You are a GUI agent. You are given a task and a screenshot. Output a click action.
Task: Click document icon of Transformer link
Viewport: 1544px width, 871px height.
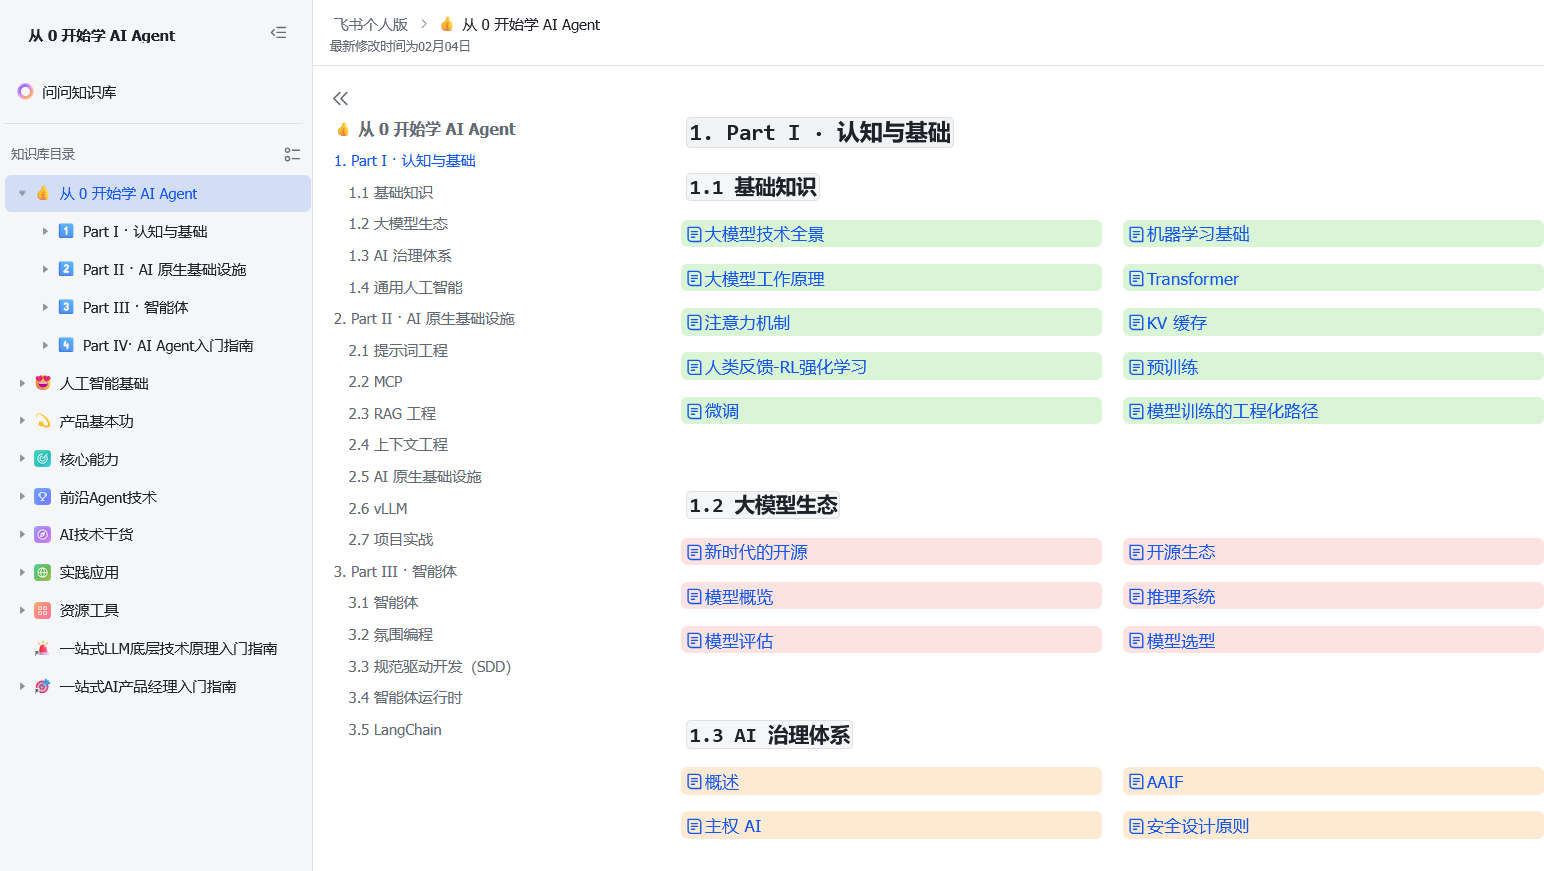coord(1136,279)
